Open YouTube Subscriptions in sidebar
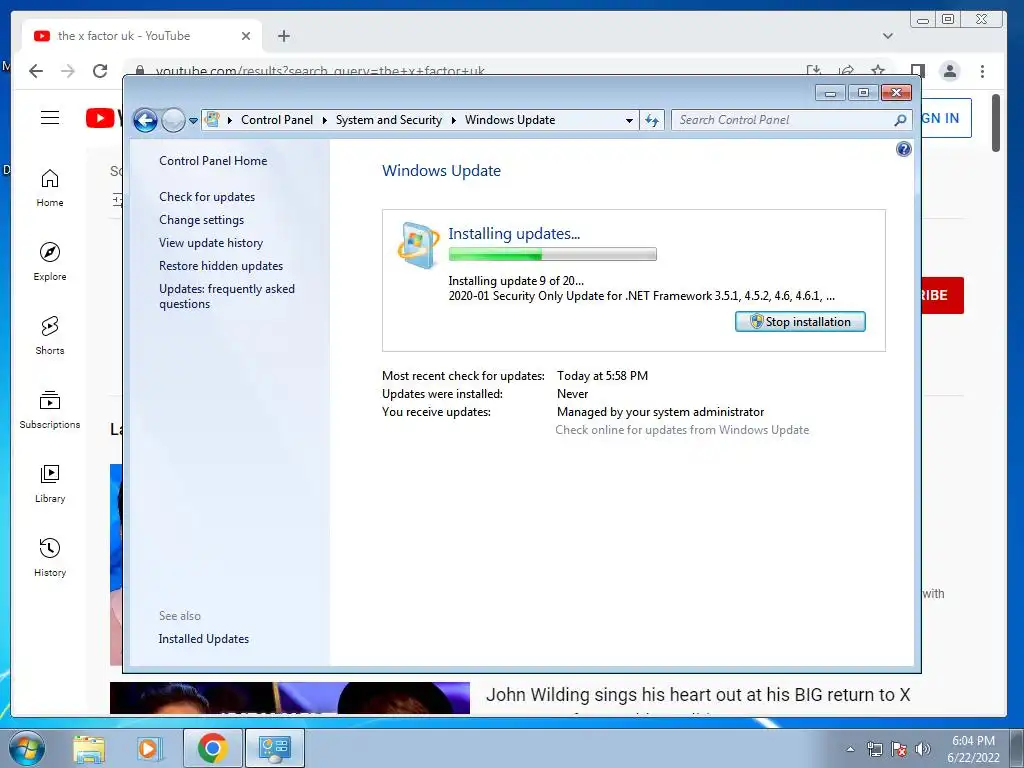The height and width of the screenshot is (768, 1024). (x=50, y=409)
